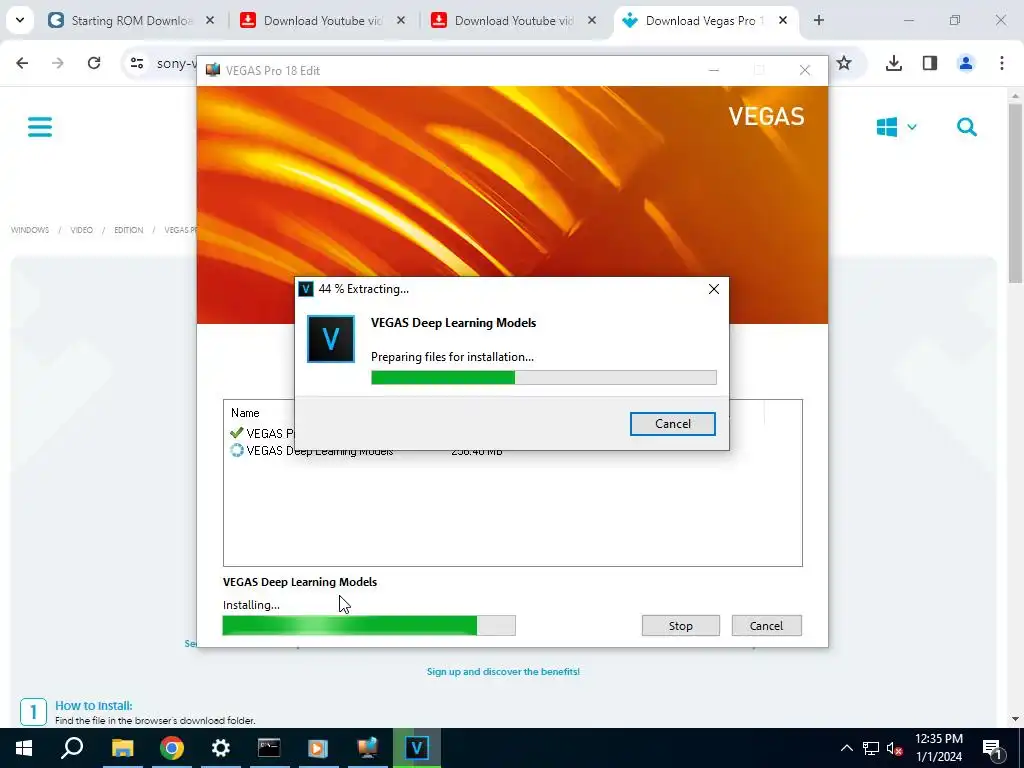Click the green checkmark beside VEGAS Pro row
This screenshot has height=768, width=1024.
click(236, 433)
